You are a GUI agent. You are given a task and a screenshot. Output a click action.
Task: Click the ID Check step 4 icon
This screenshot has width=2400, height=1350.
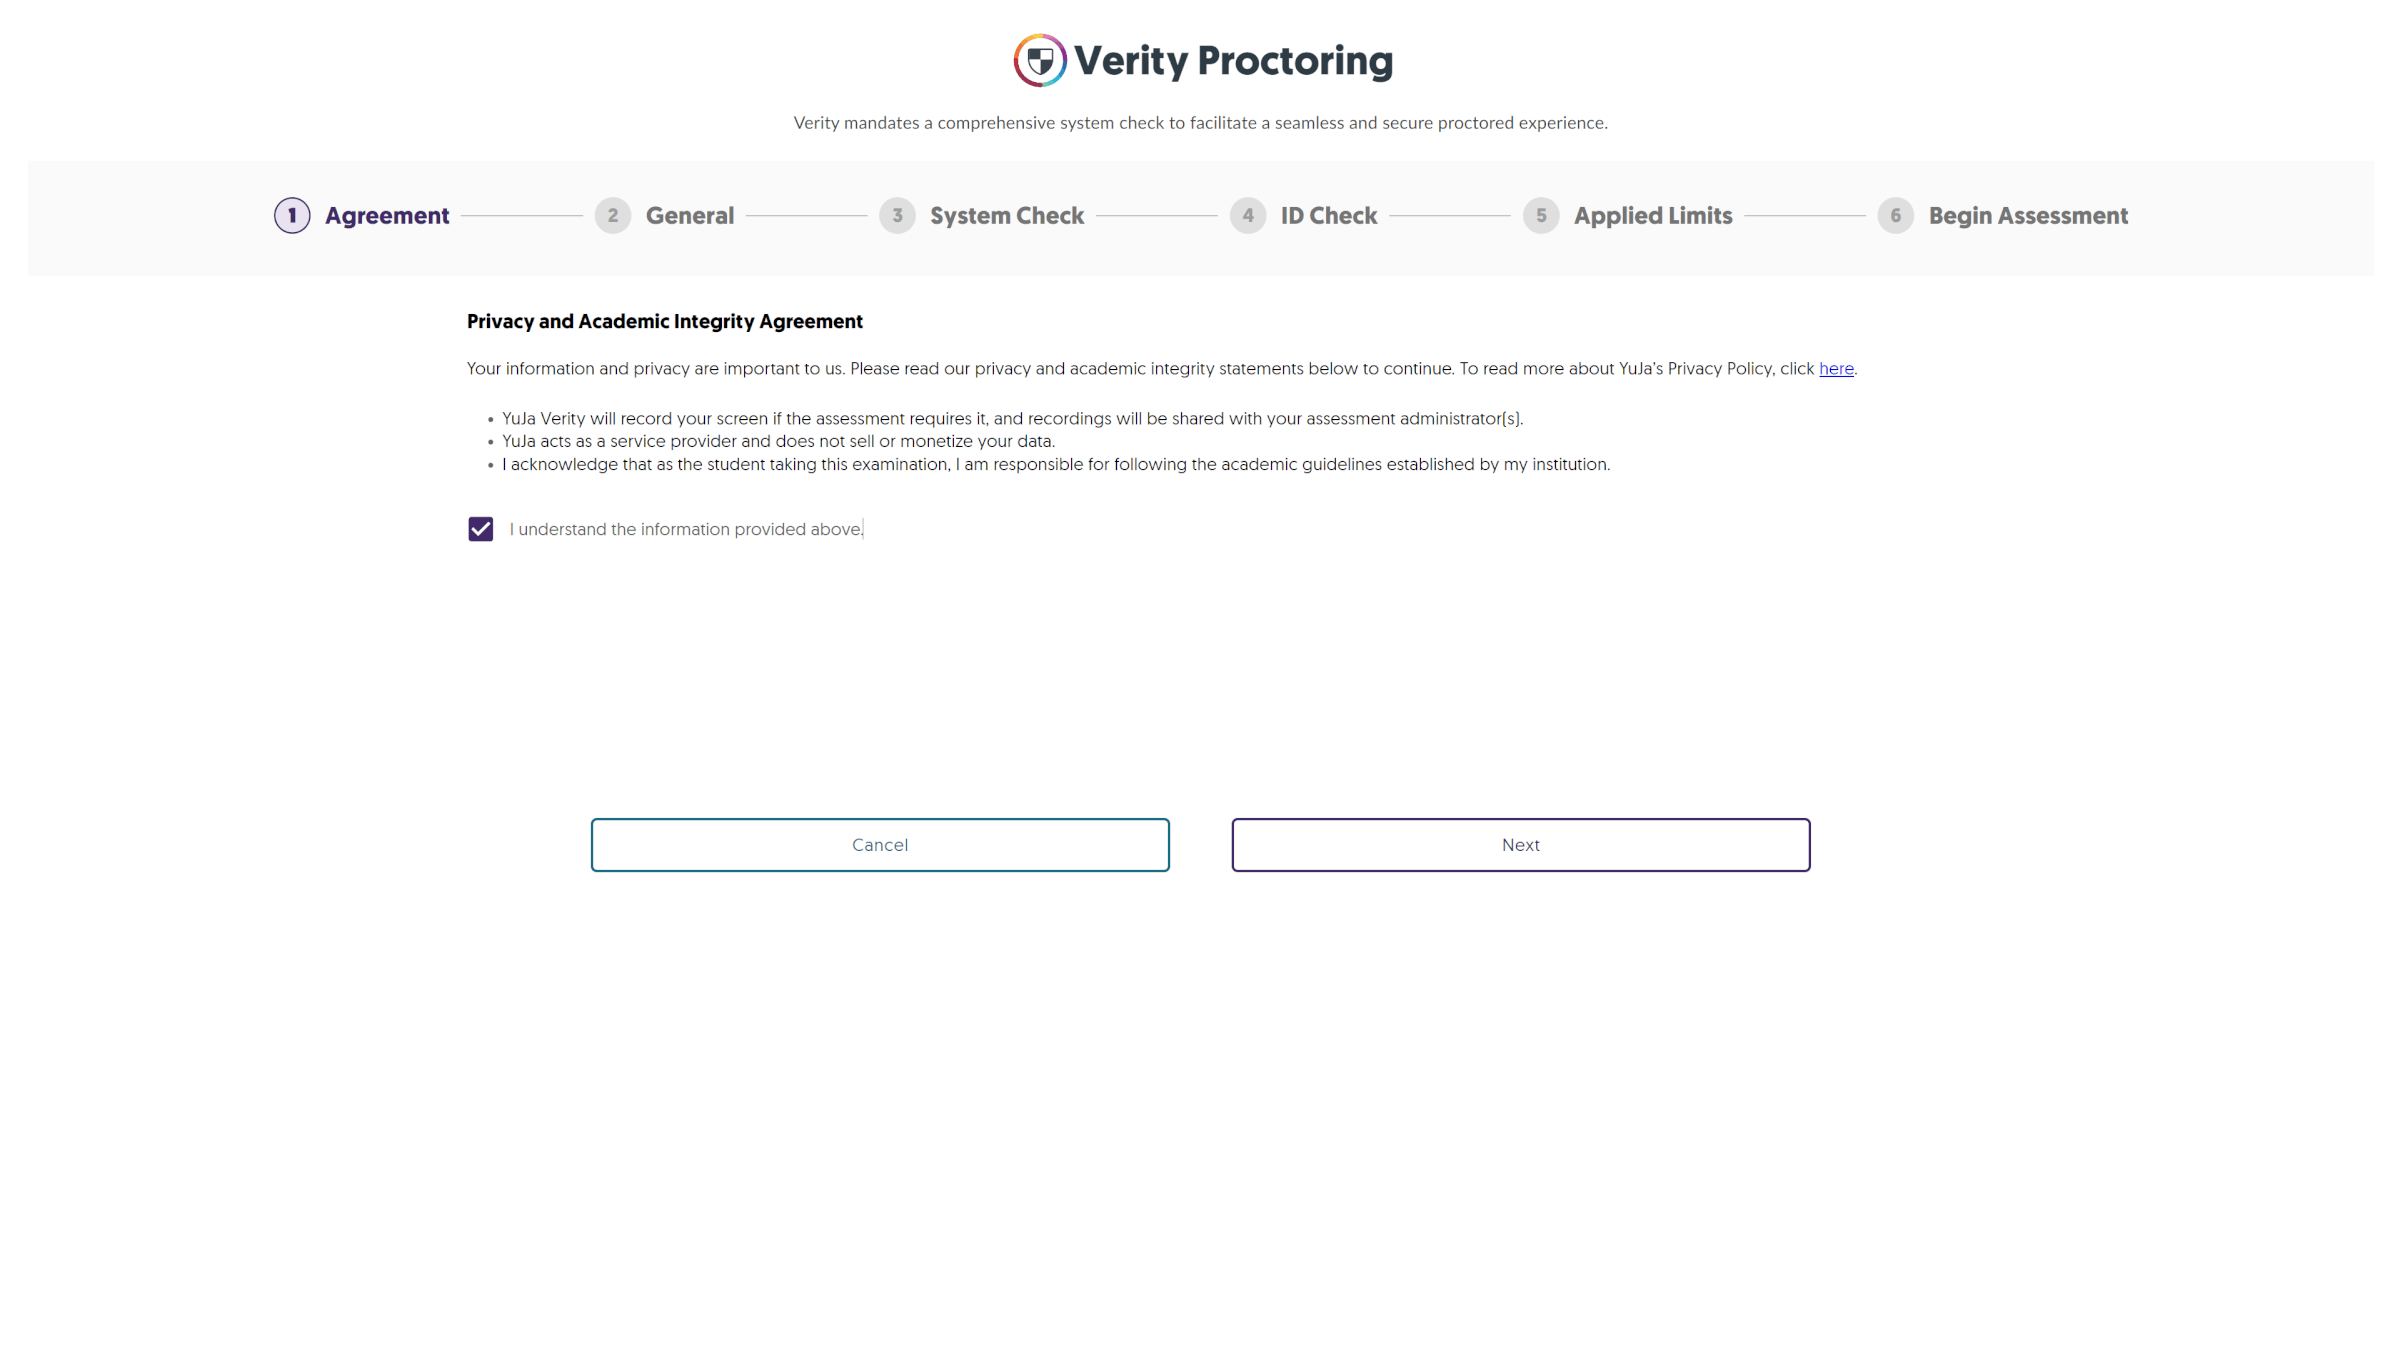[1248, 214]
